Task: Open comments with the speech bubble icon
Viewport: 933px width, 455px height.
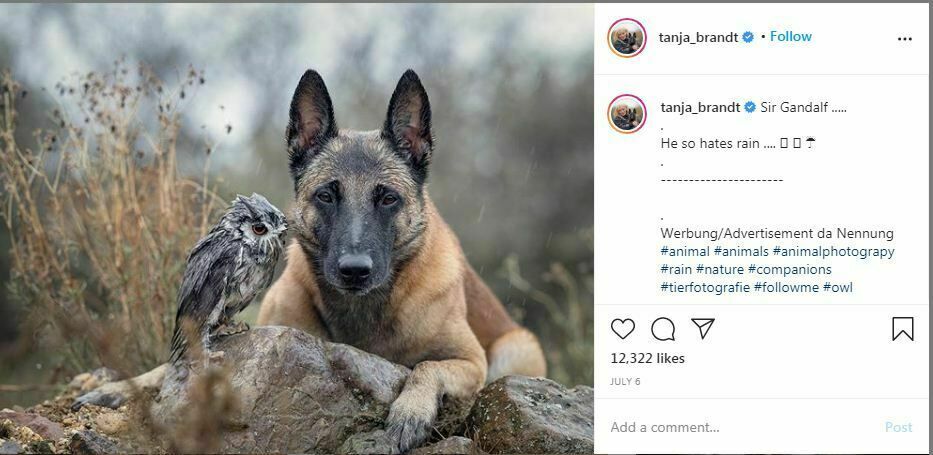Action: (x=663, y=329)
